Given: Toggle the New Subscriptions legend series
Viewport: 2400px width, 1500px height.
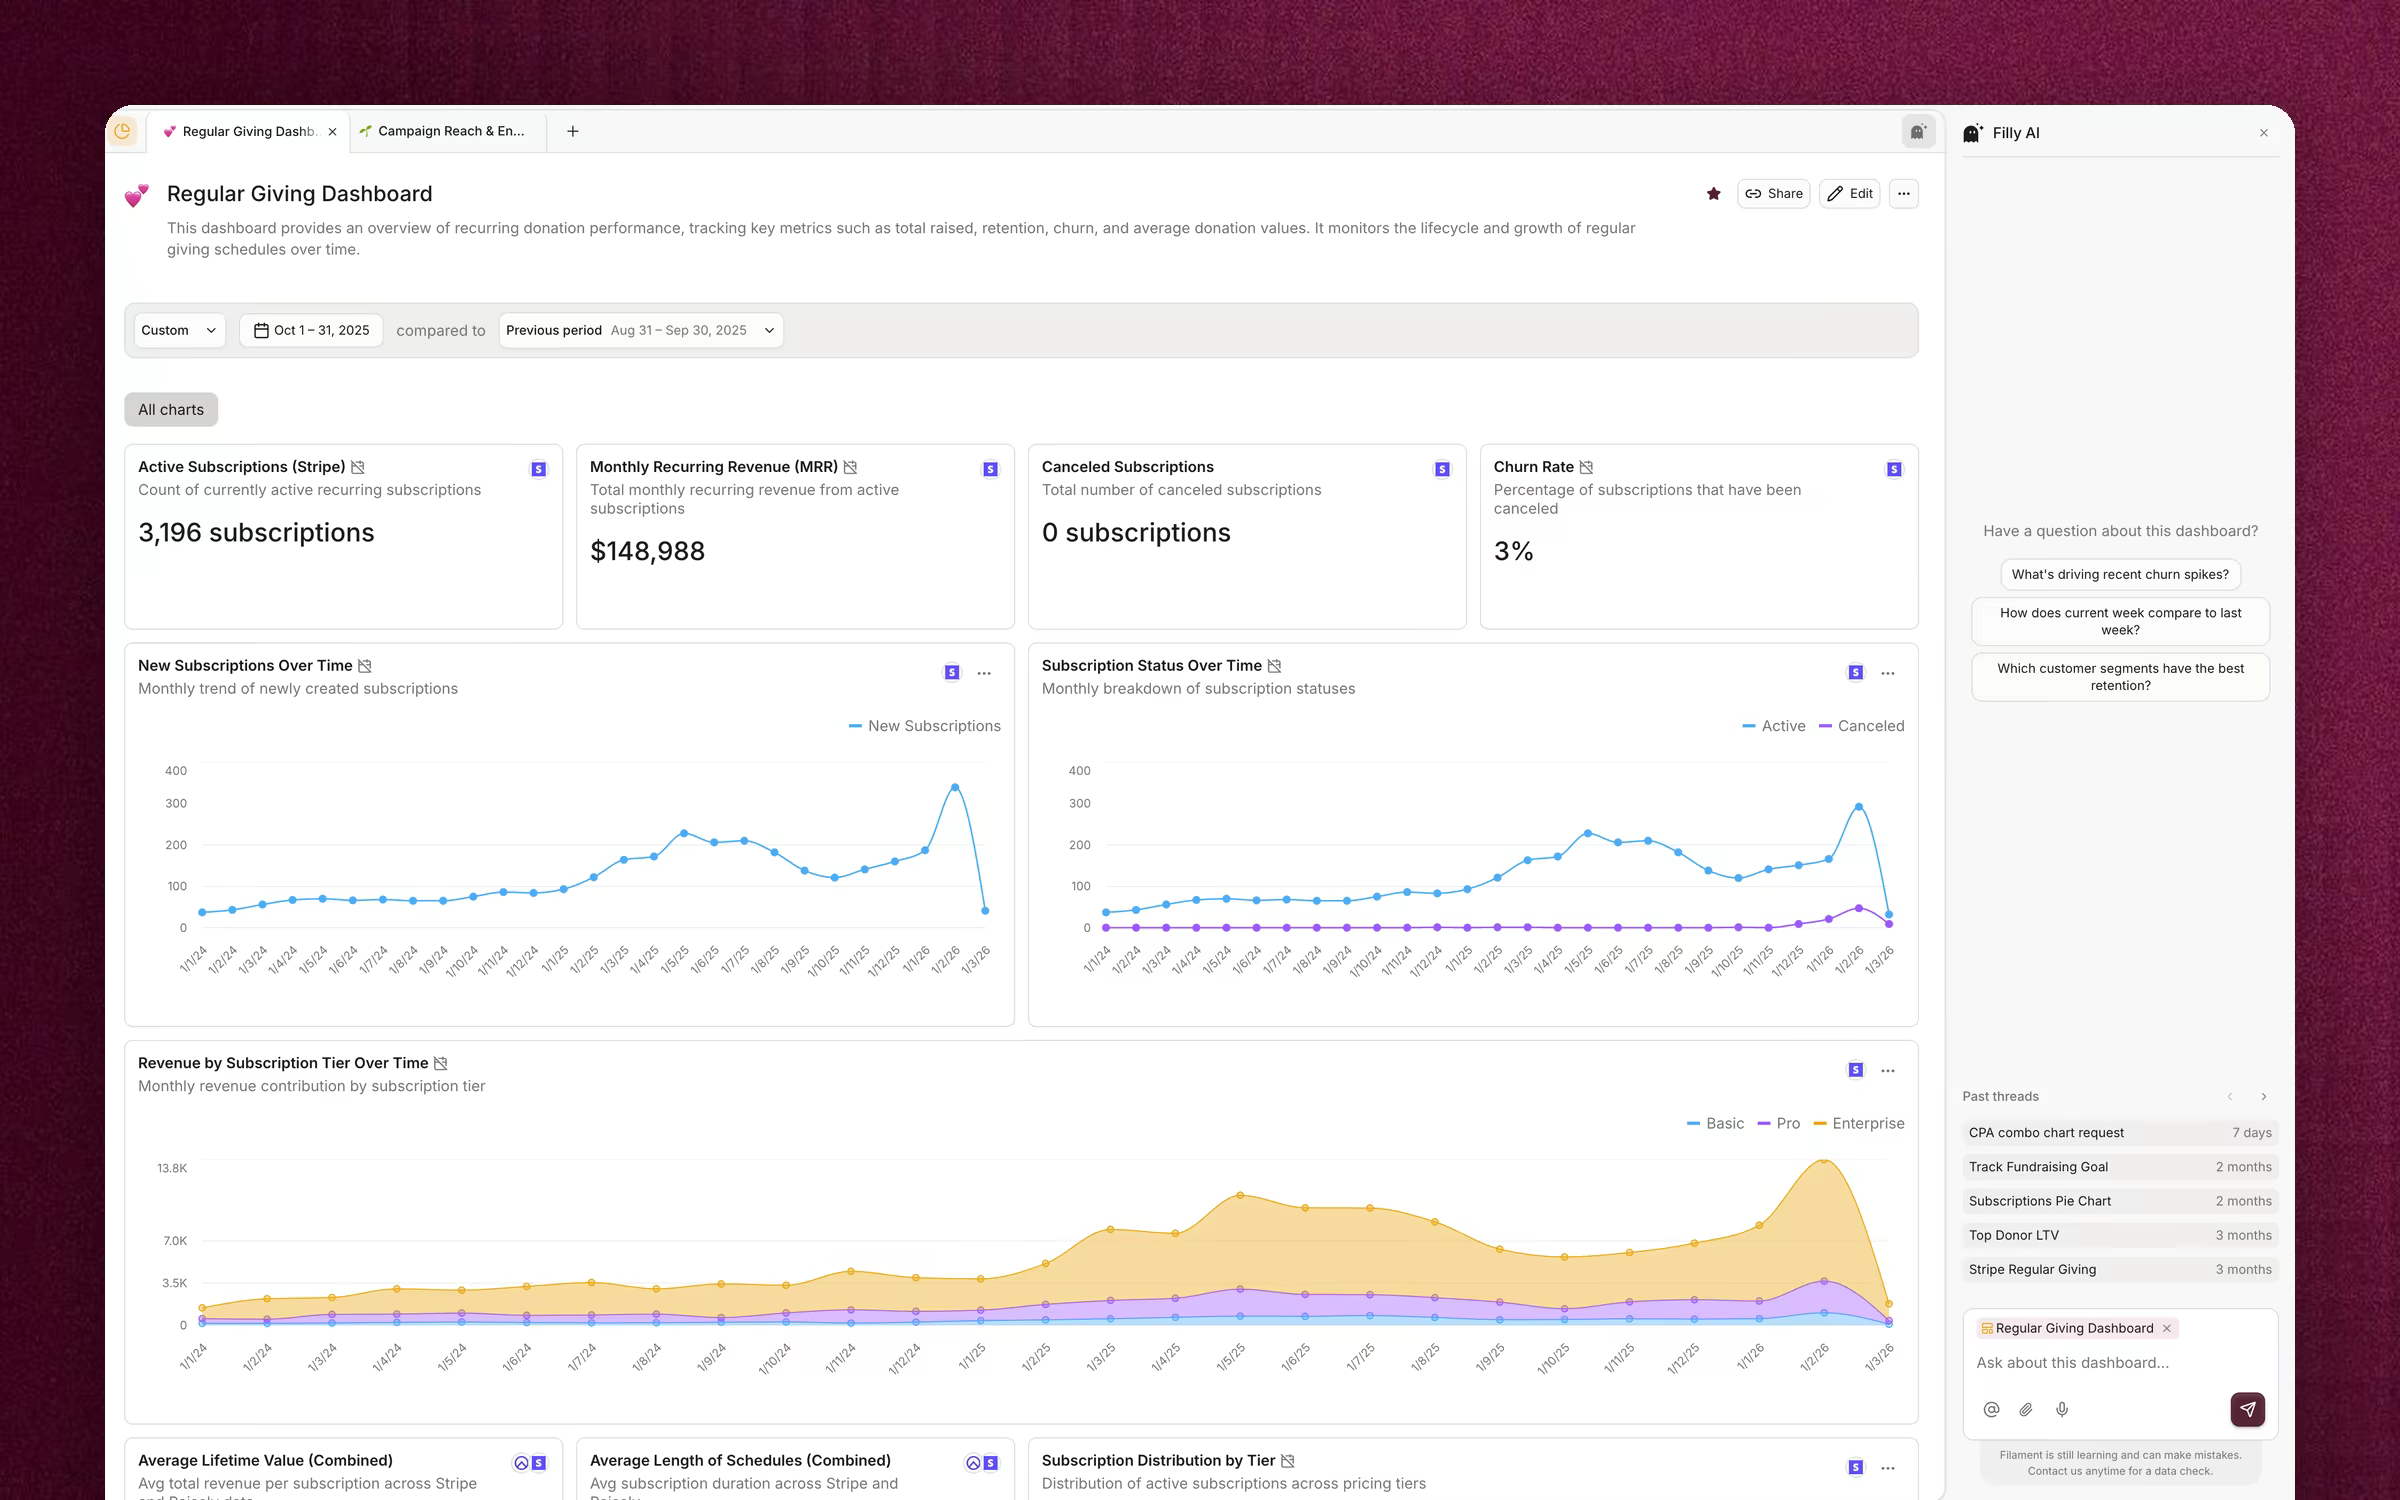Looking at the screenshot, I should coord(924,726).
